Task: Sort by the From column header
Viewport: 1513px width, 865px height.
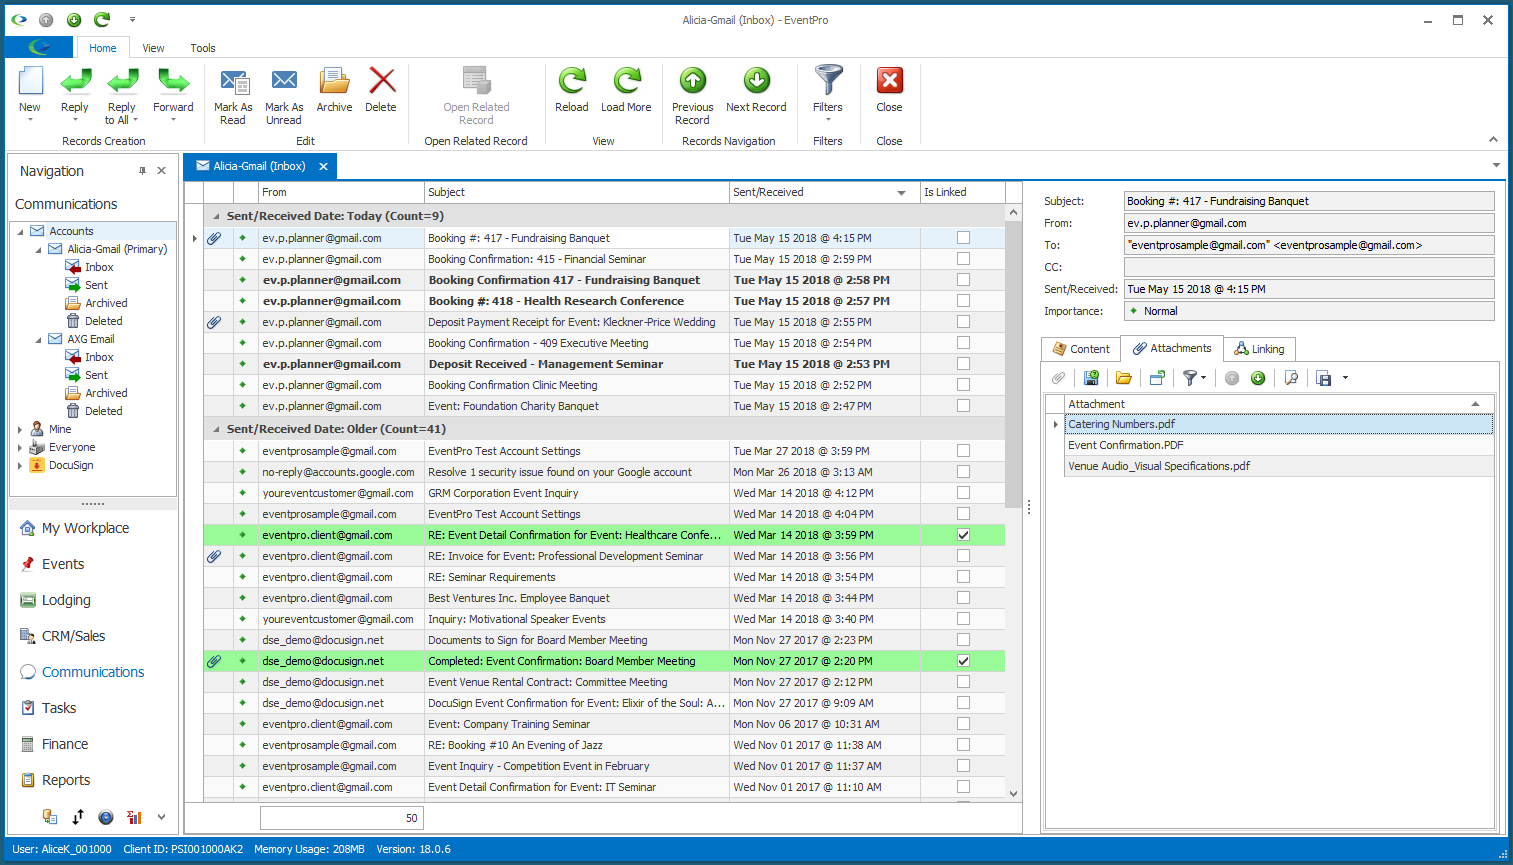Action: (x=341, y=192)
